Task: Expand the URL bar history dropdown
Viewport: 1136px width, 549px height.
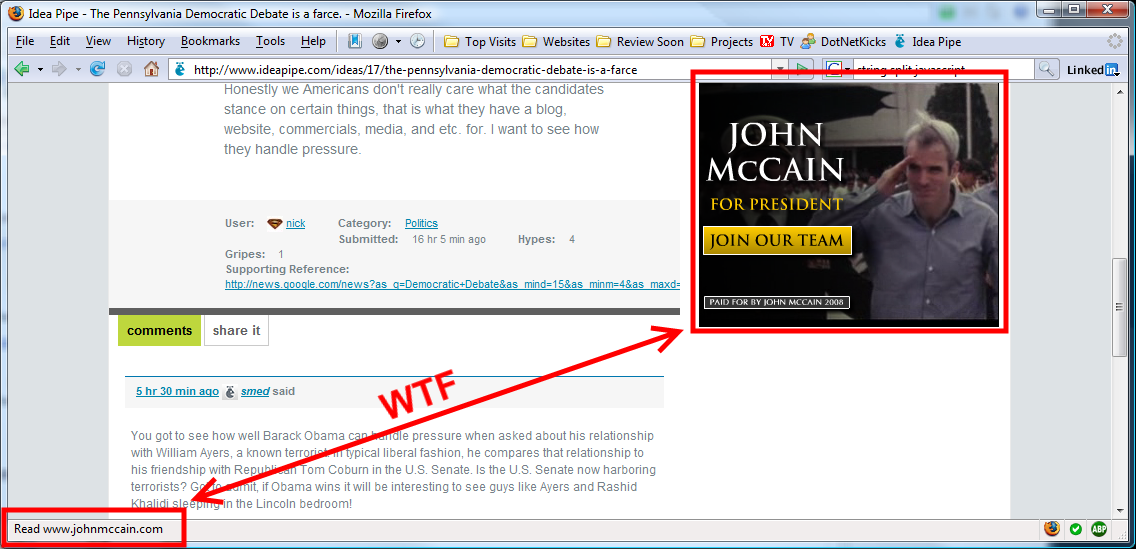Action: click(780, 69)
